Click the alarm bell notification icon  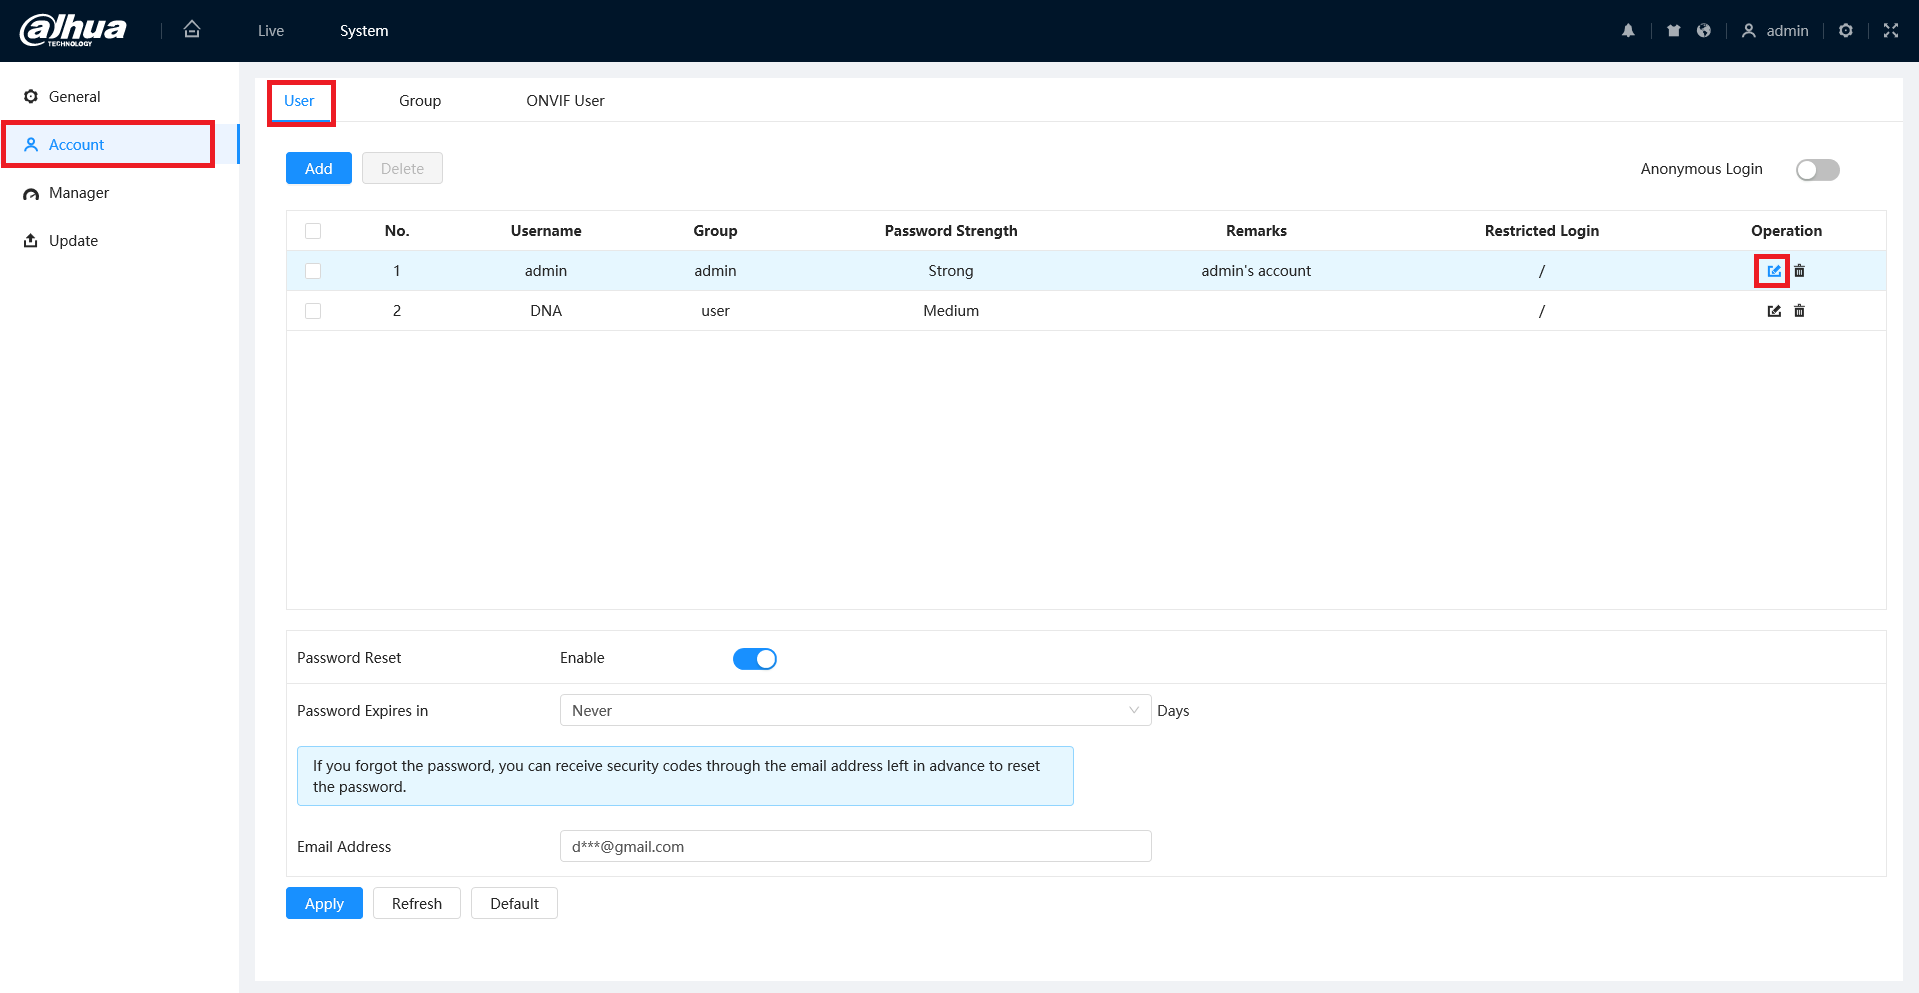coord(1628,31)
